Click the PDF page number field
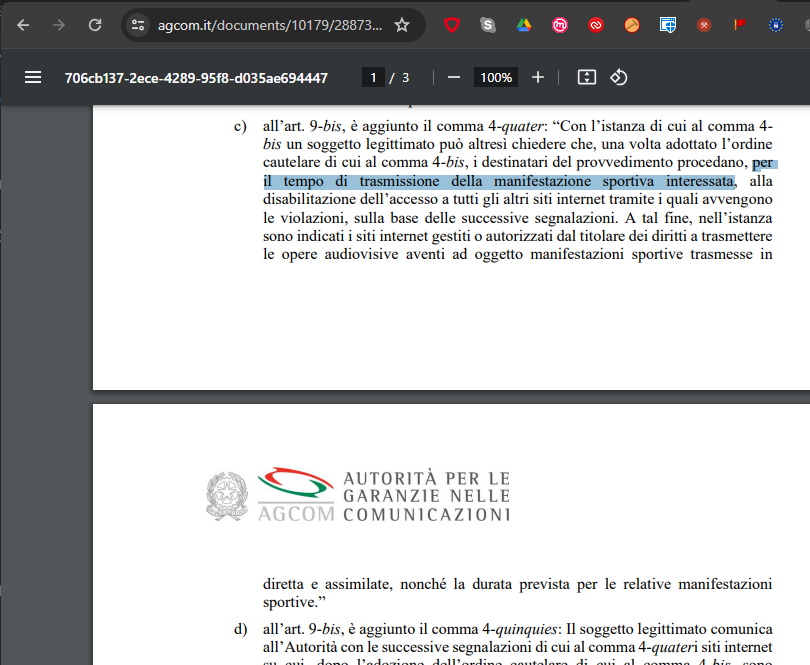 [373, 78]
